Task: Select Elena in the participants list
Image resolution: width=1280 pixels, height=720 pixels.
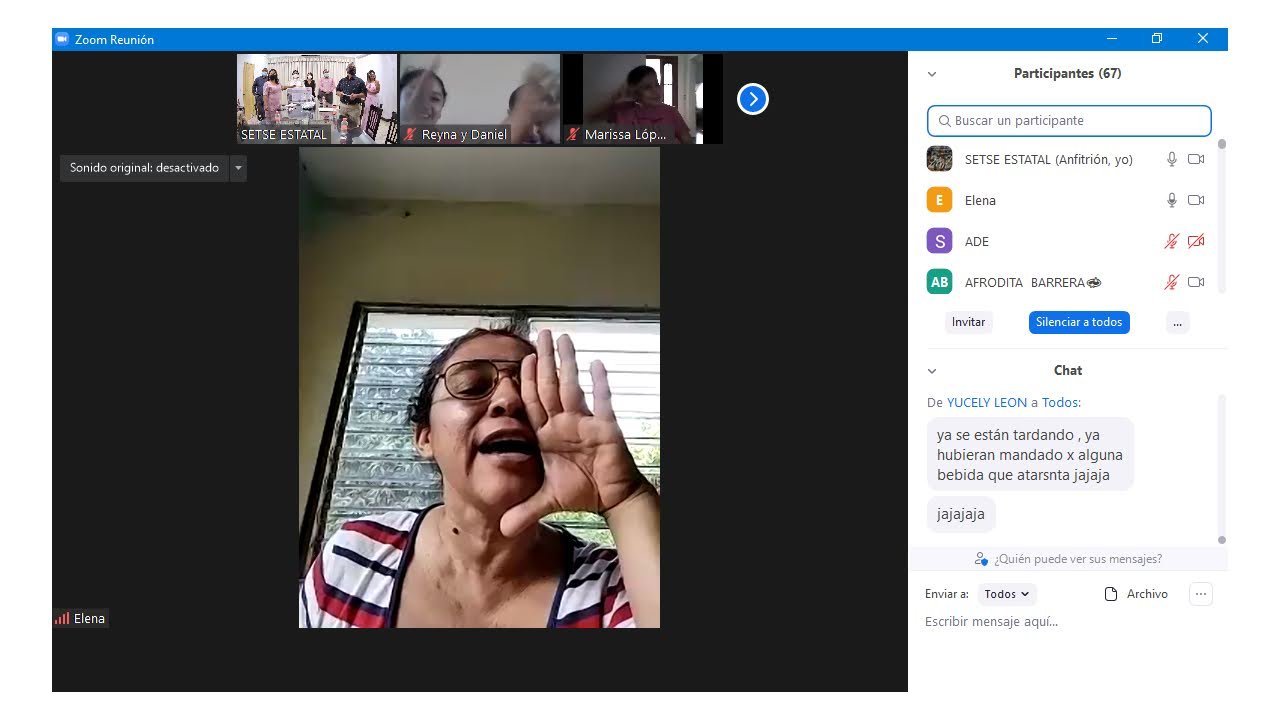Action: point(1068,200)
